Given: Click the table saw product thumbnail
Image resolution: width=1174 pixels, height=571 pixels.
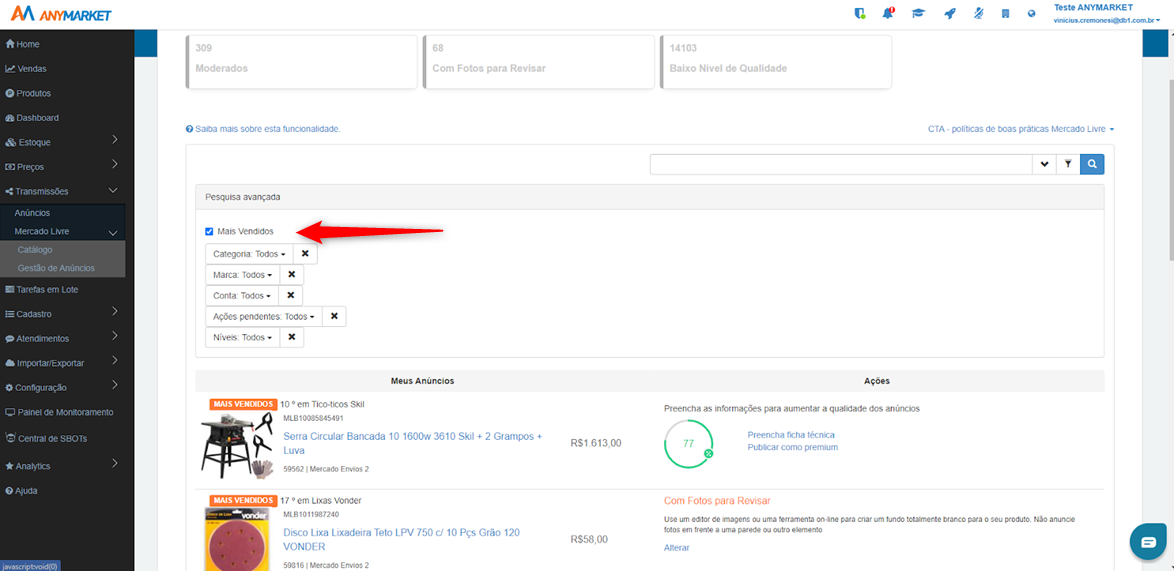Looking at the screenshot, I should [x=238, y=445].
